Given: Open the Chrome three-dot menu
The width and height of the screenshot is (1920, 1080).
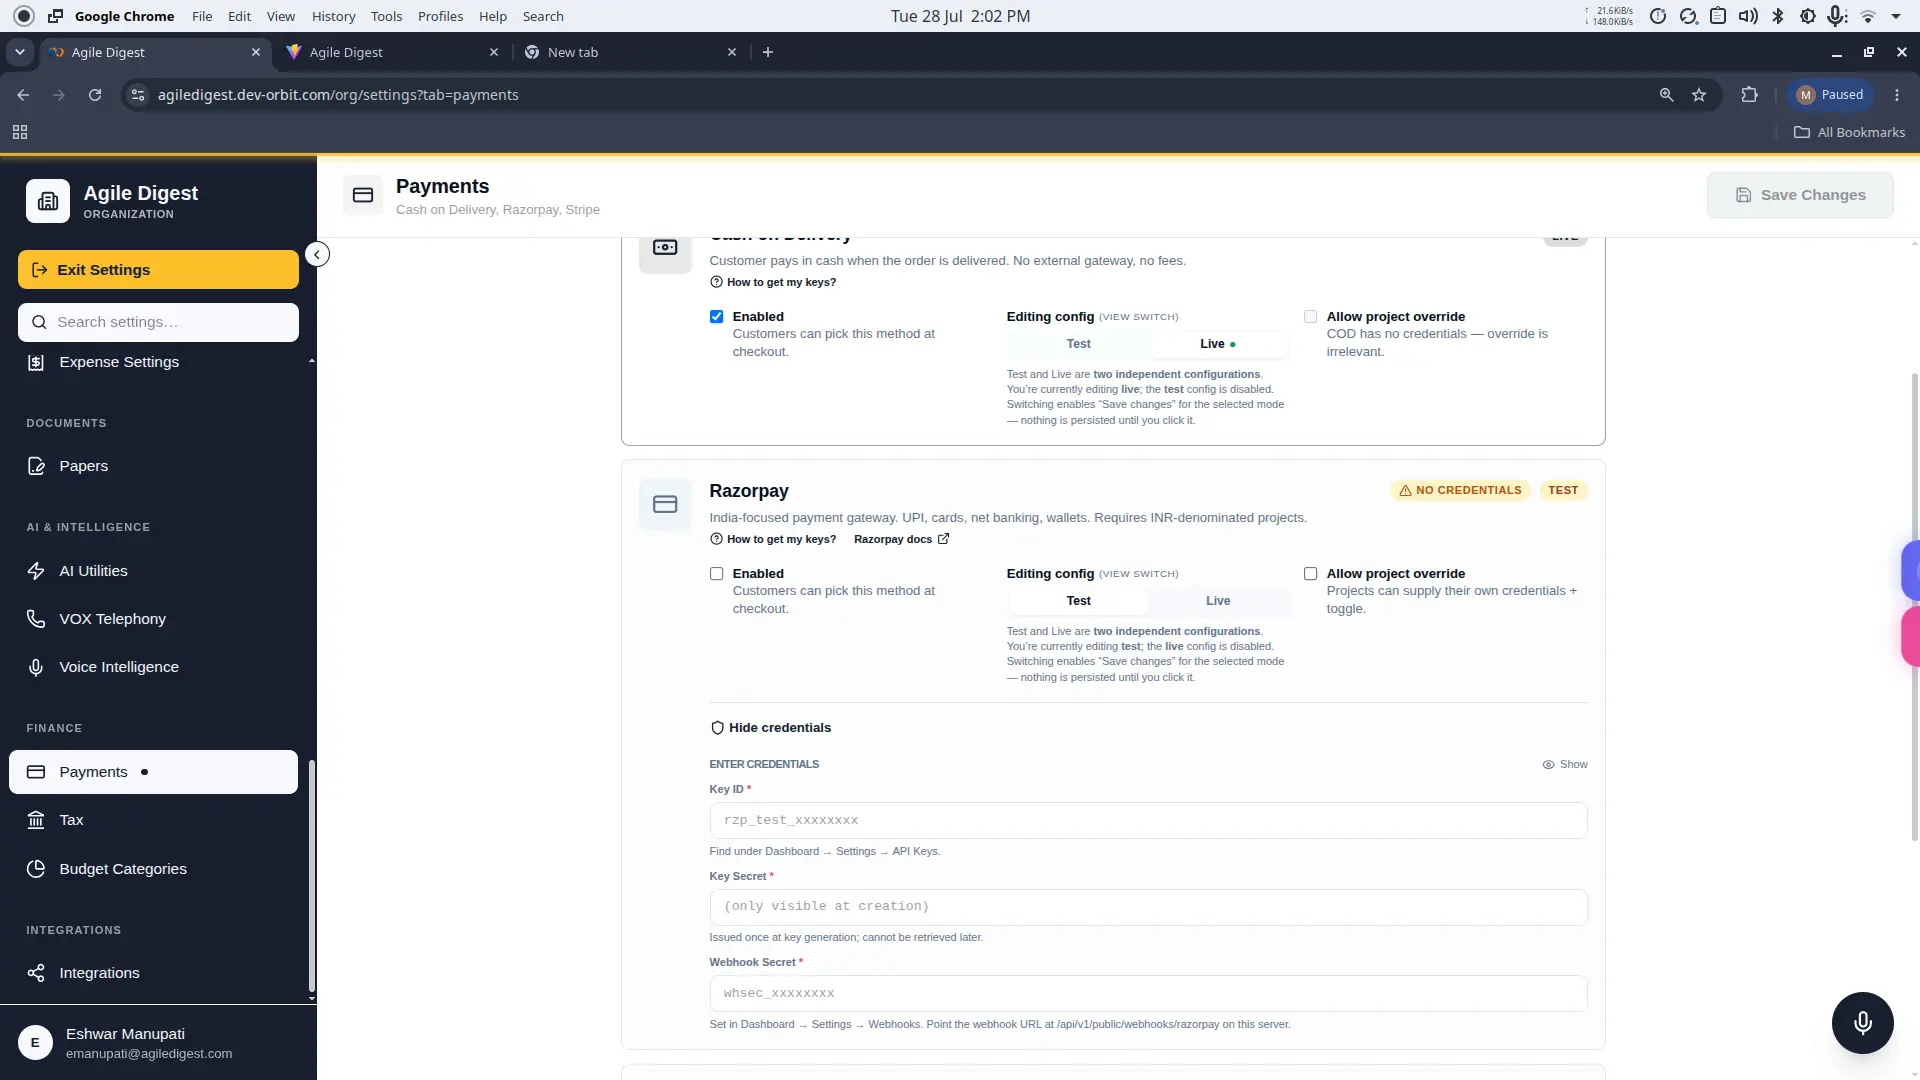Looking at the screenshot, I should click(1897, 95).
